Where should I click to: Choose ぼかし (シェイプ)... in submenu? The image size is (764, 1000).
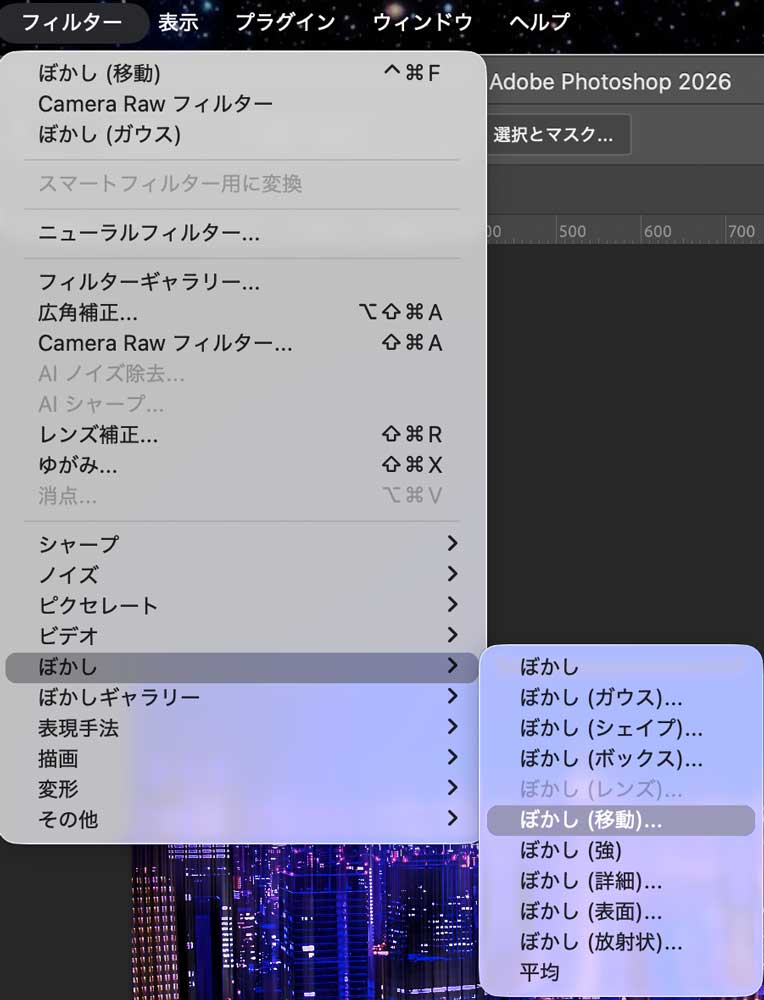point(621,728)
